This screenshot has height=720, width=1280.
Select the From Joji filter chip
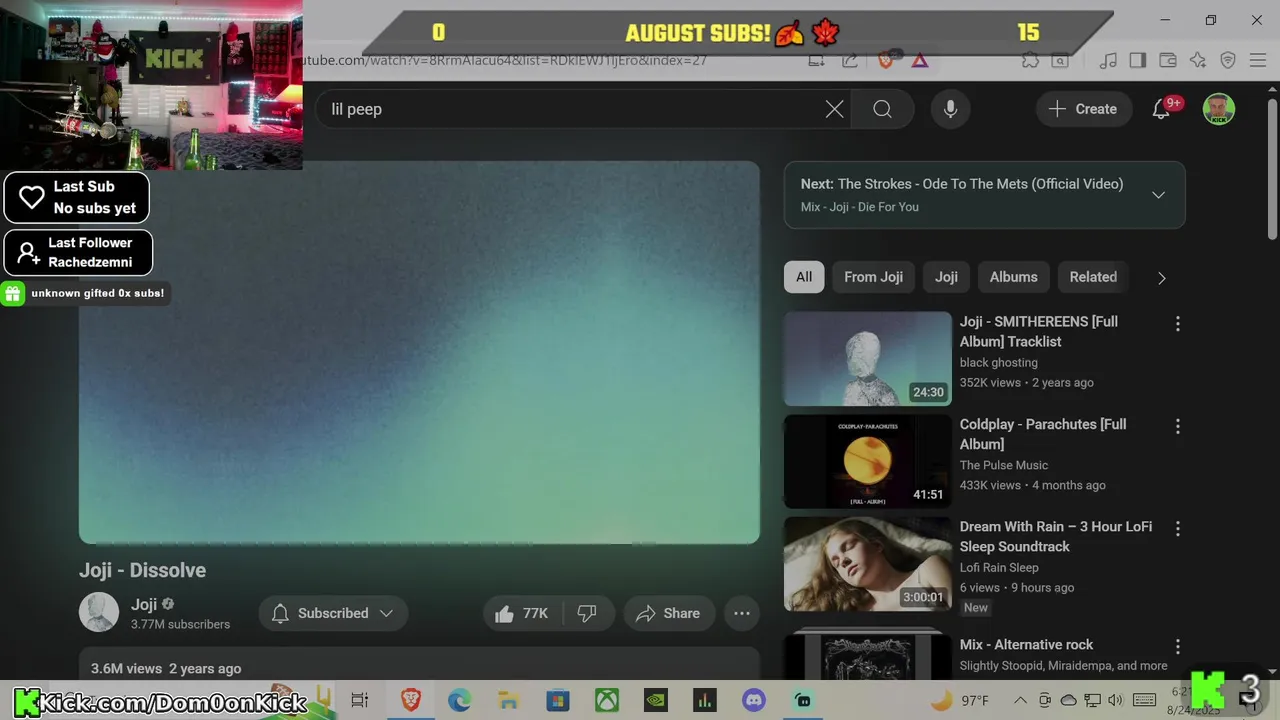(873, 277)
